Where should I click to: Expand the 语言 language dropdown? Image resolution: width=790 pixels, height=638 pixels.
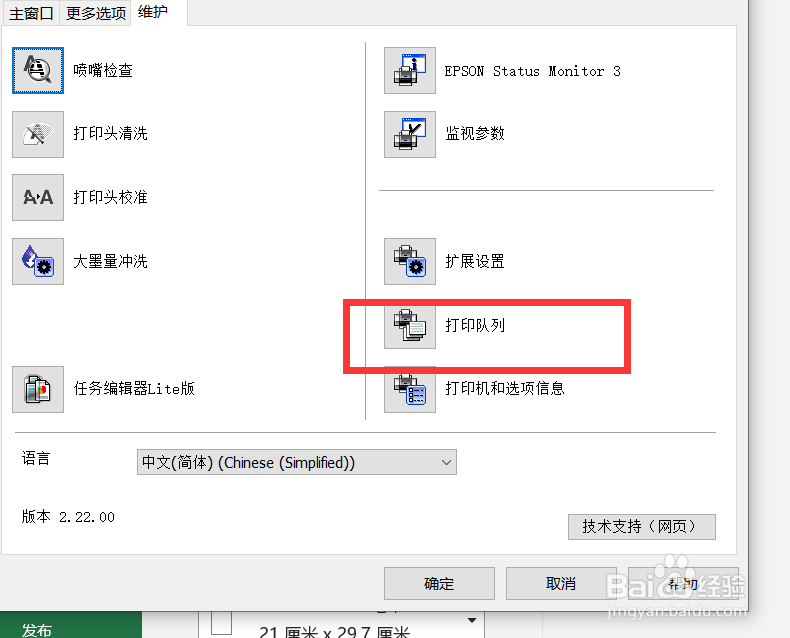[x=297, y=462]
